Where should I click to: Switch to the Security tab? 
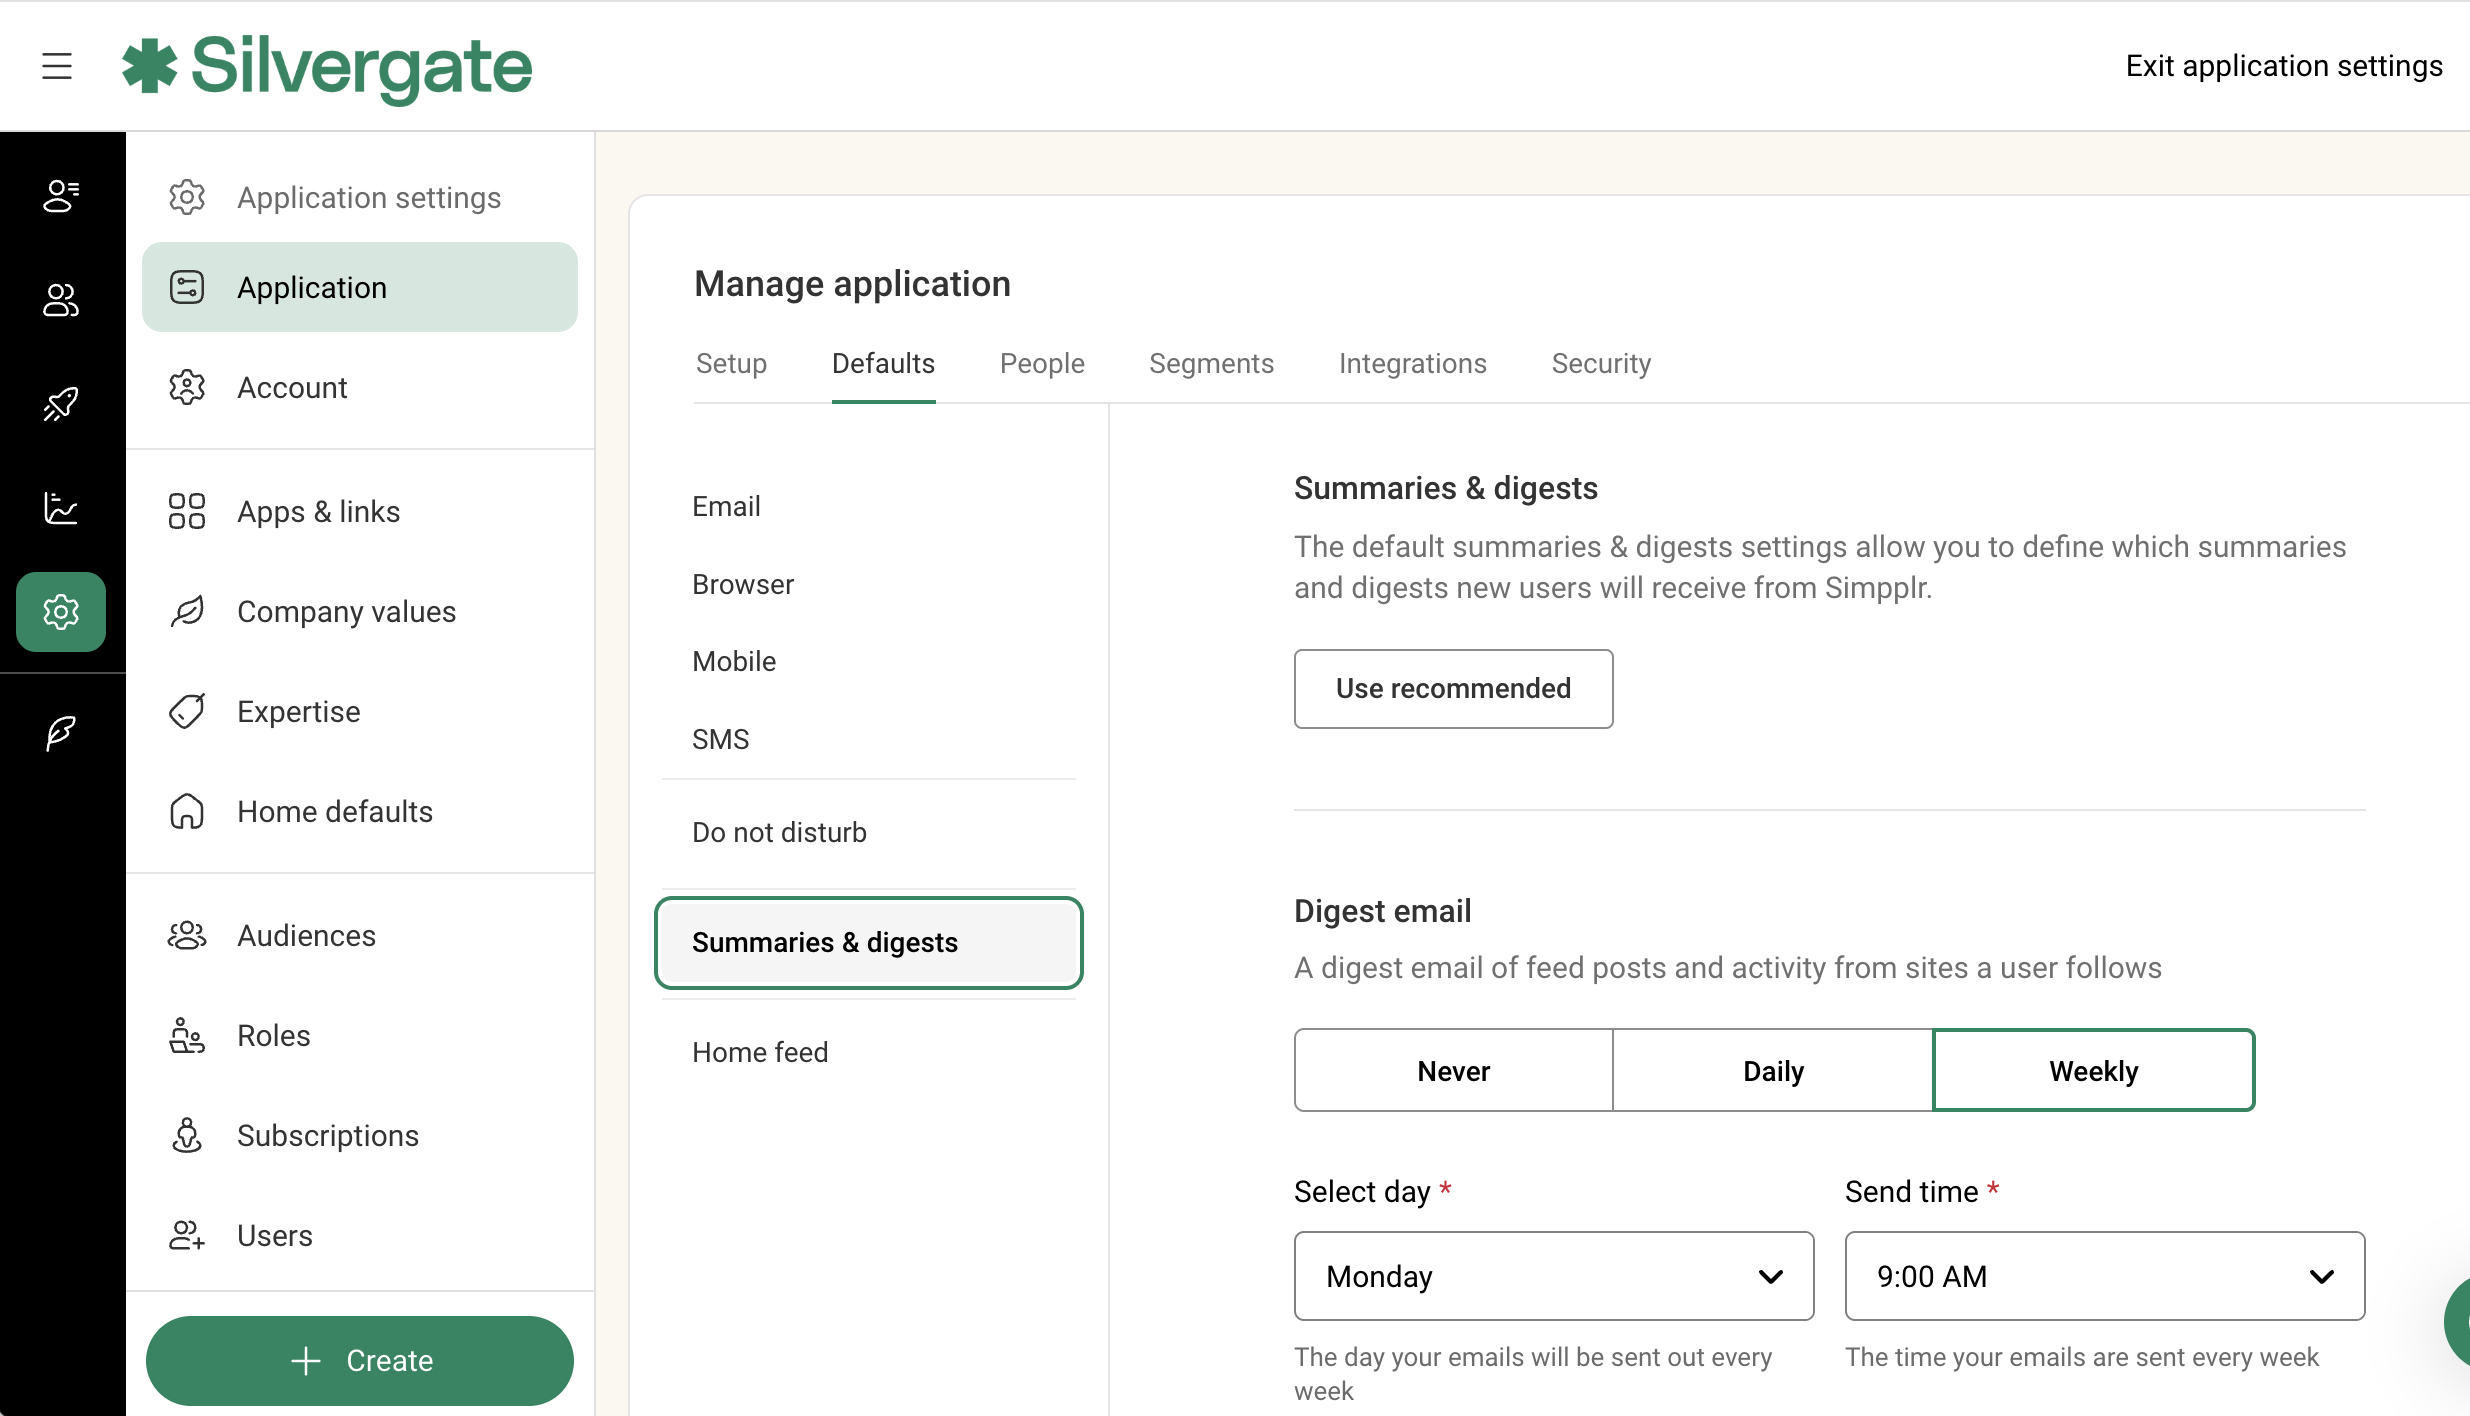click(x=1600, y=363)
